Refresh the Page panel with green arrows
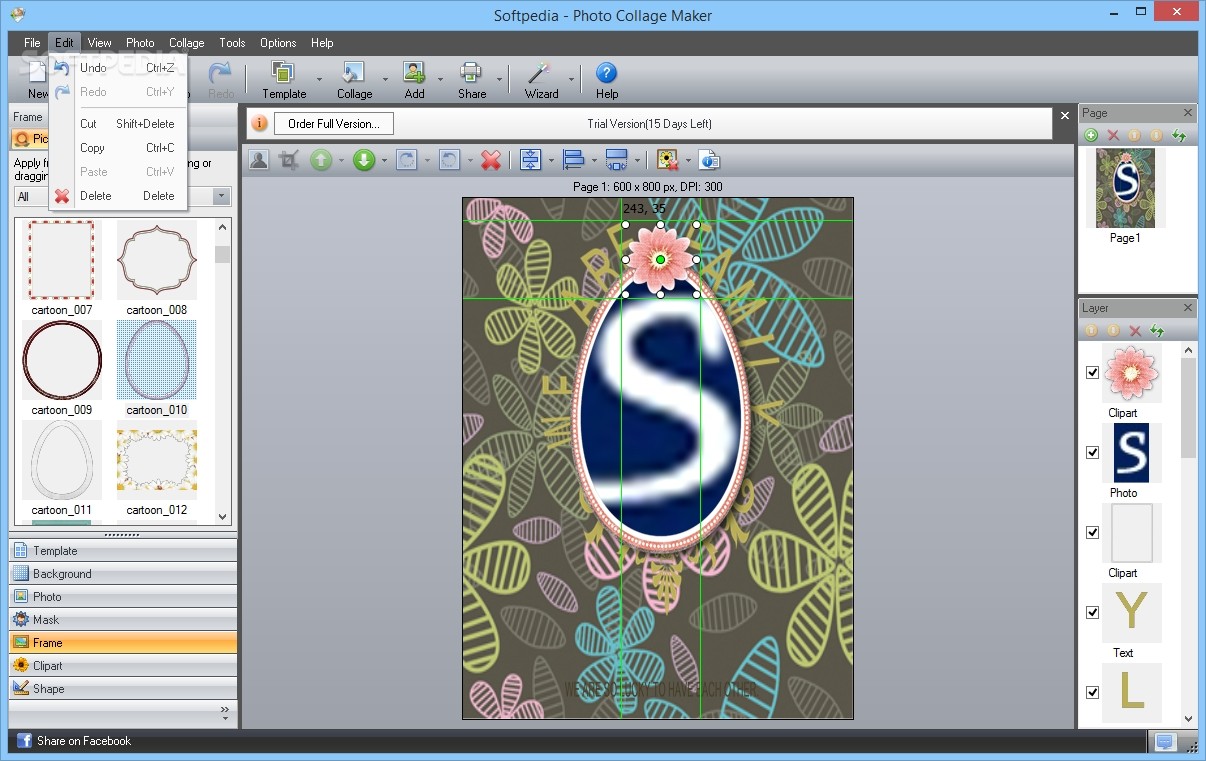Screen dimensions: 1206x761 tap(1179, 135)
